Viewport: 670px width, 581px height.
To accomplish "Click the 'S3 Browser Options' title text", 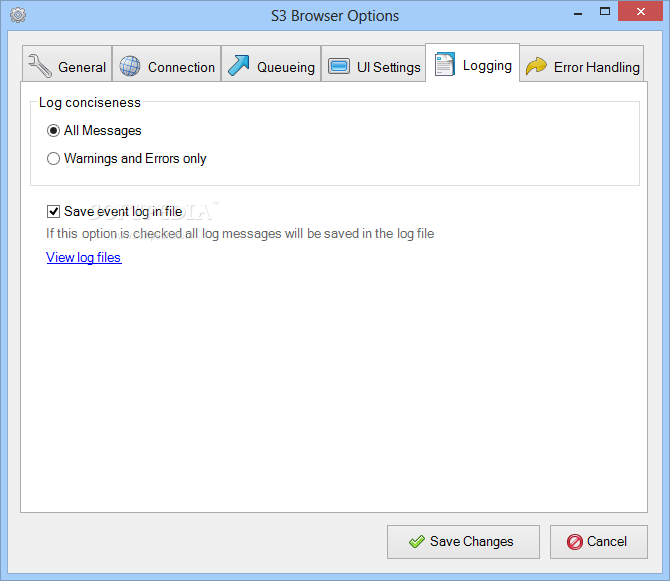I will 335,16.
